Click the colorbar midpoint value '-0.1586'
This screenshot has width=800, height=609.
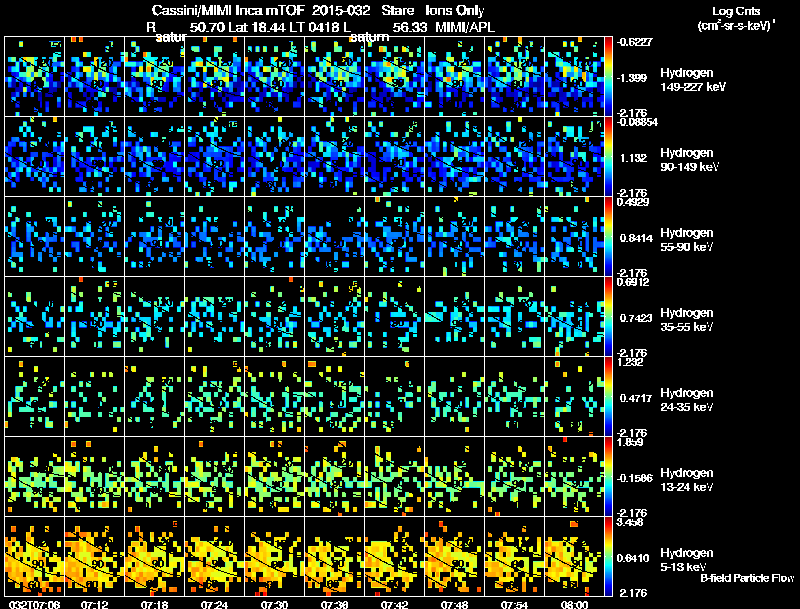coord(635,478)
